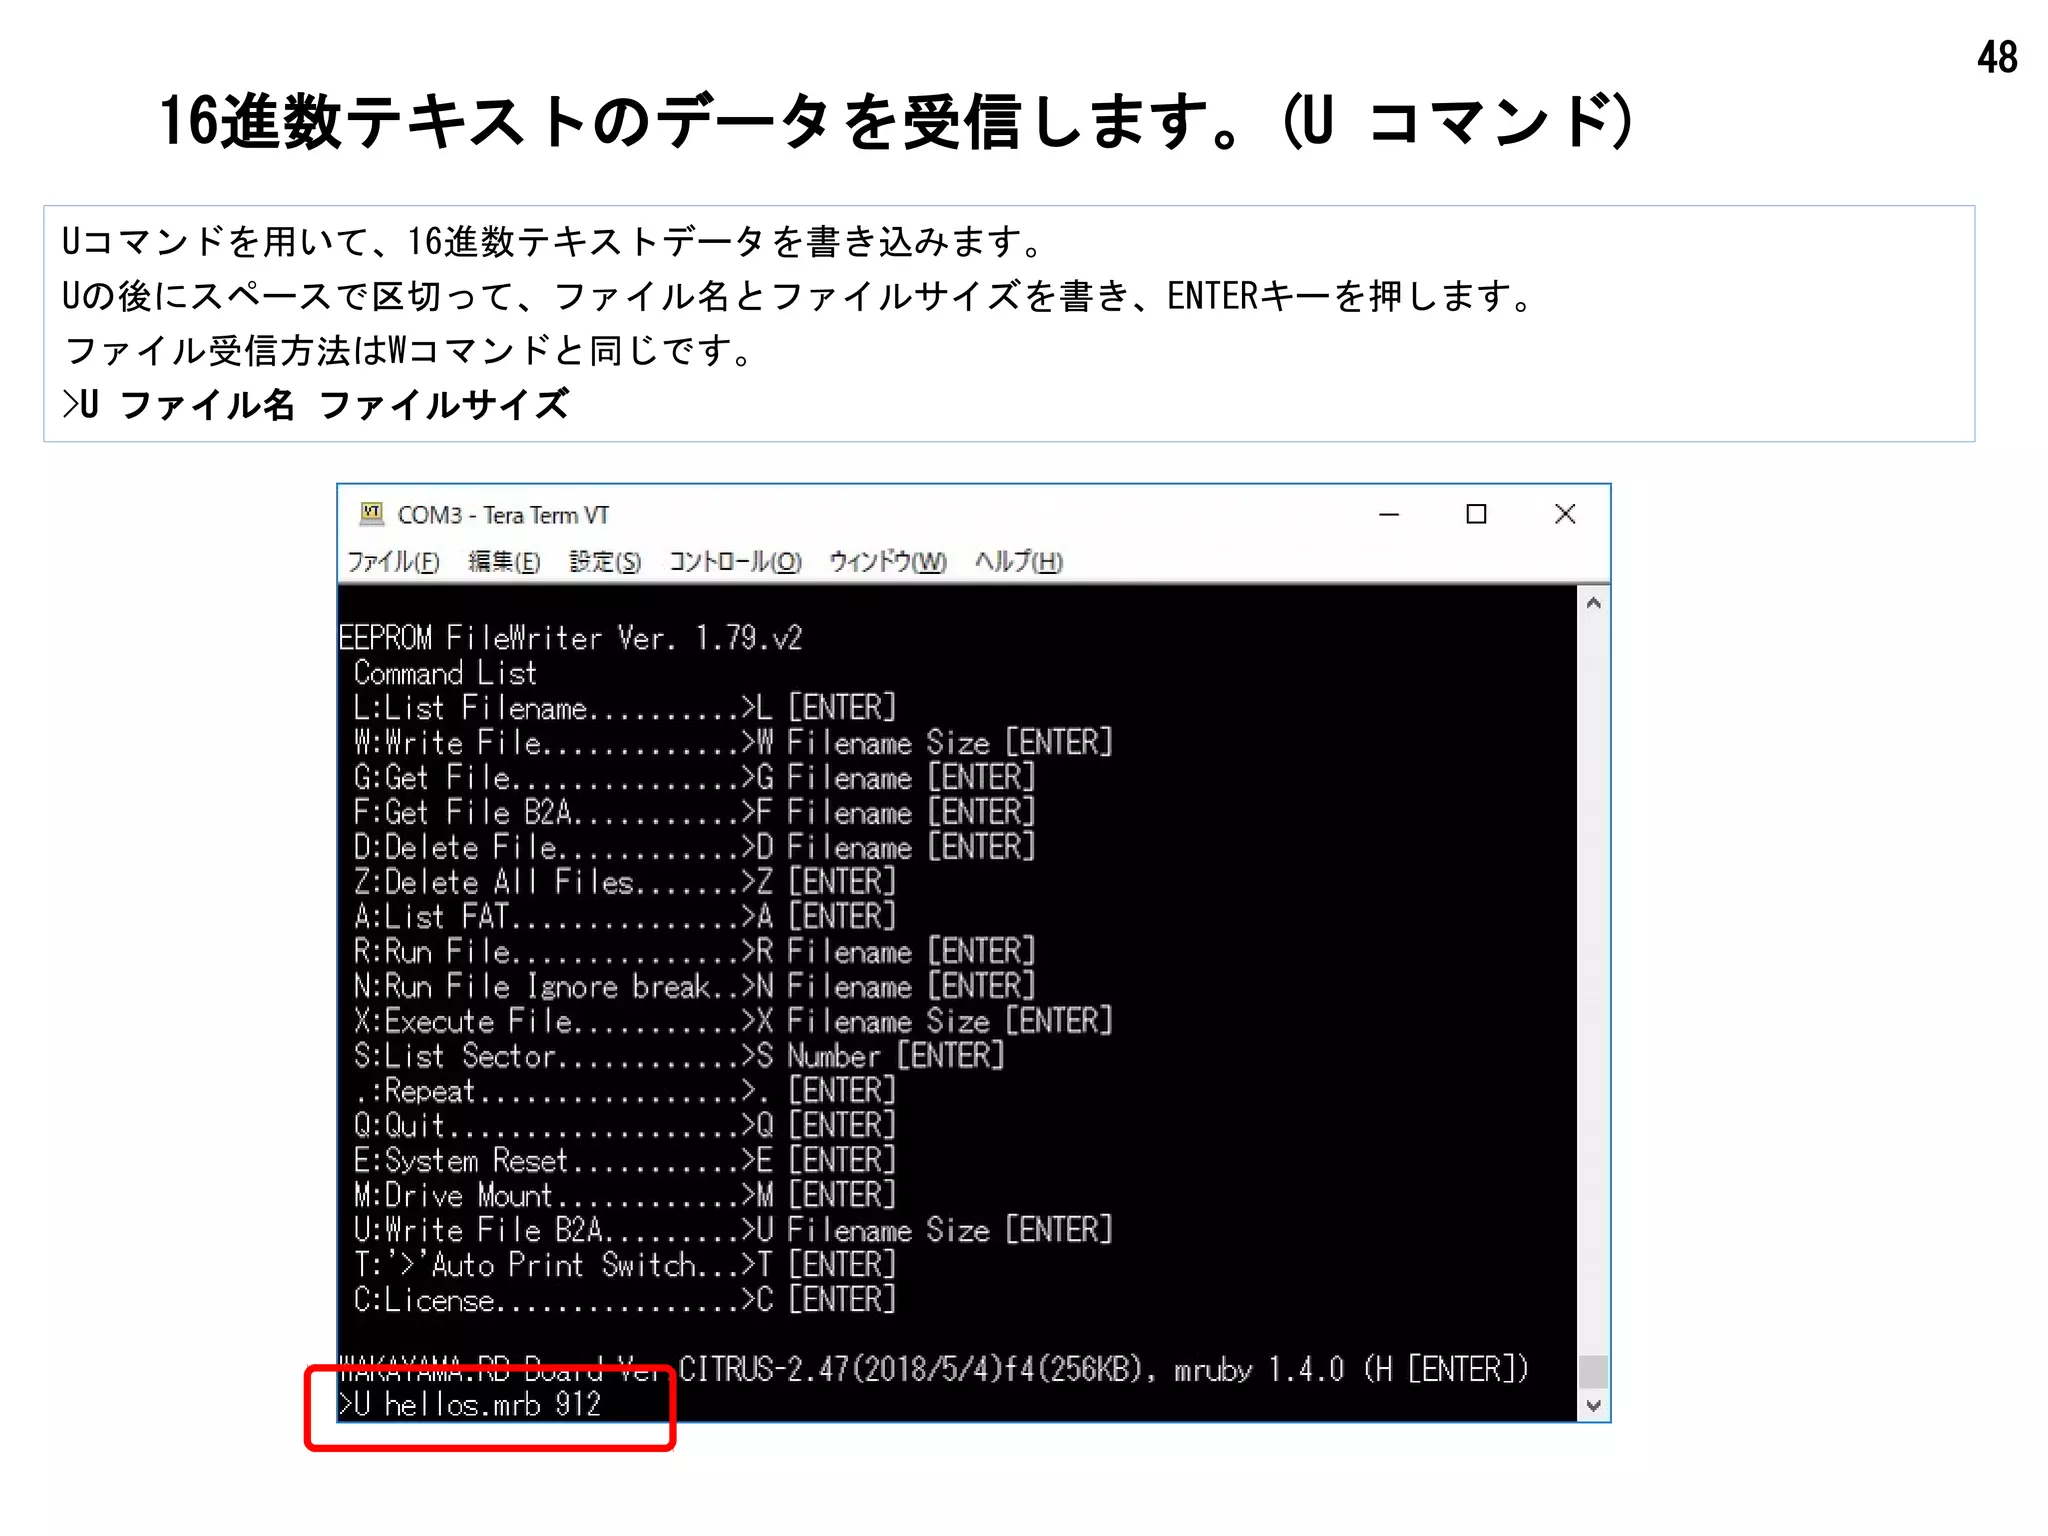
Task: Click the 'X:Execute File' command line
Action: tap(733, 1021)
